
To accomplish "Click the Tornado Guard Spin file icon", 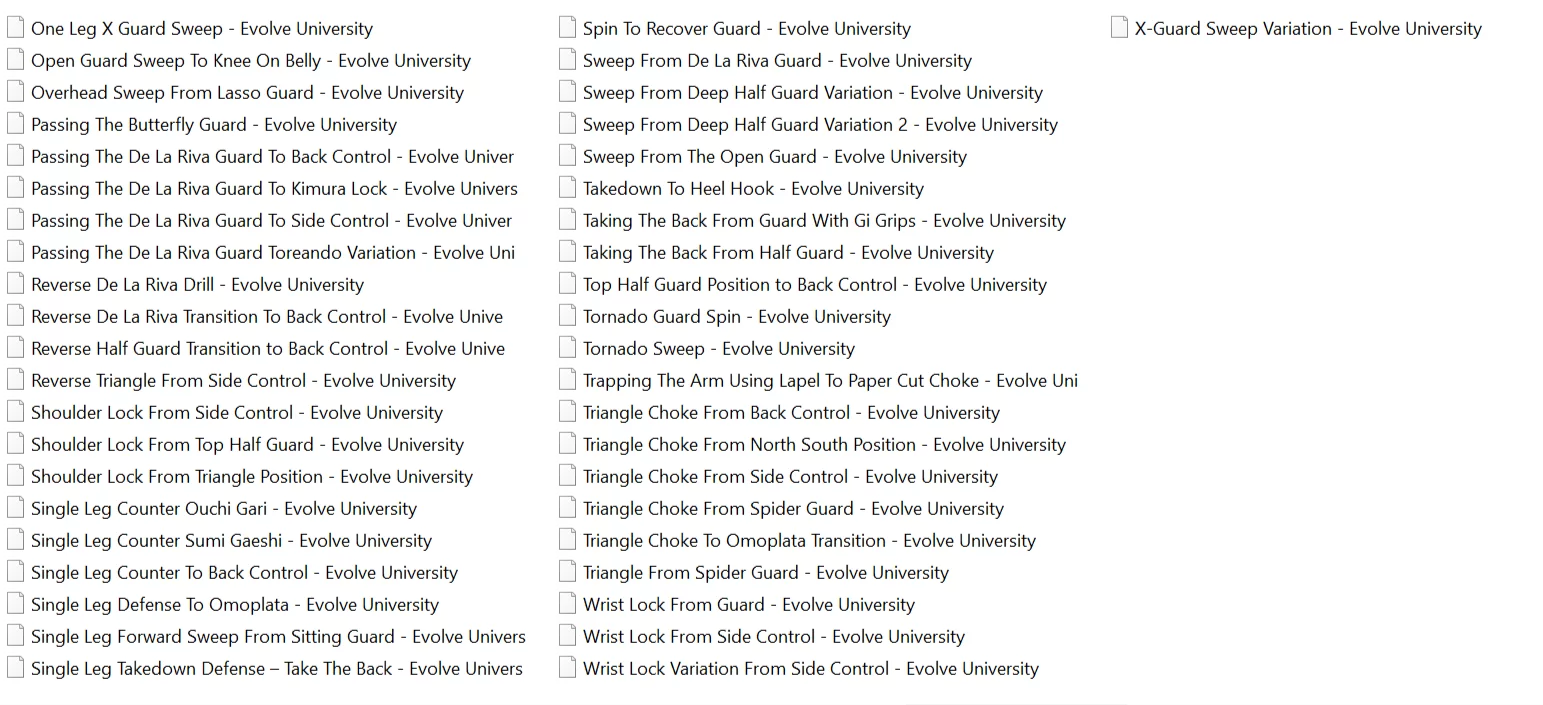I will (x=567, y=316).
